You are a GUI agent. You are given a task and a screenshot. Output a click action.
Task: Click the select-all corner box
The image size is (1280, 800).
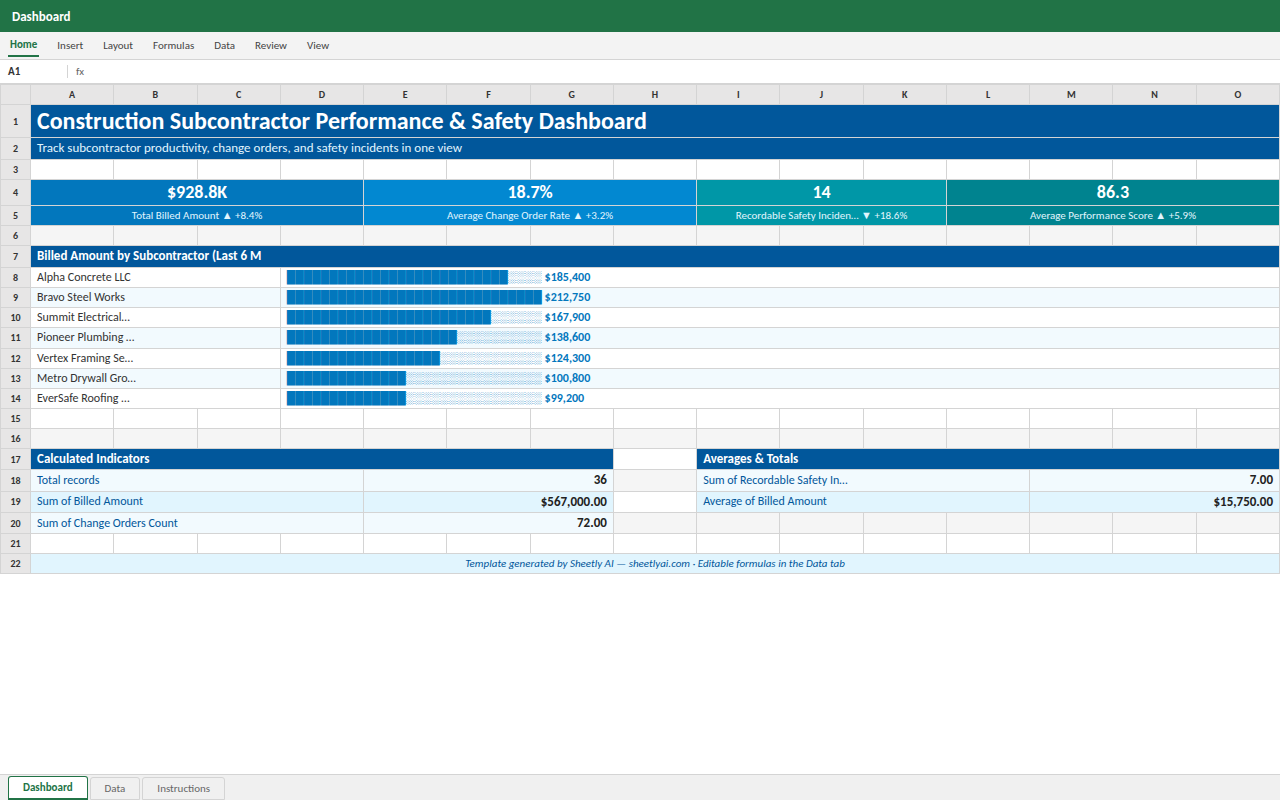(15, 95)
